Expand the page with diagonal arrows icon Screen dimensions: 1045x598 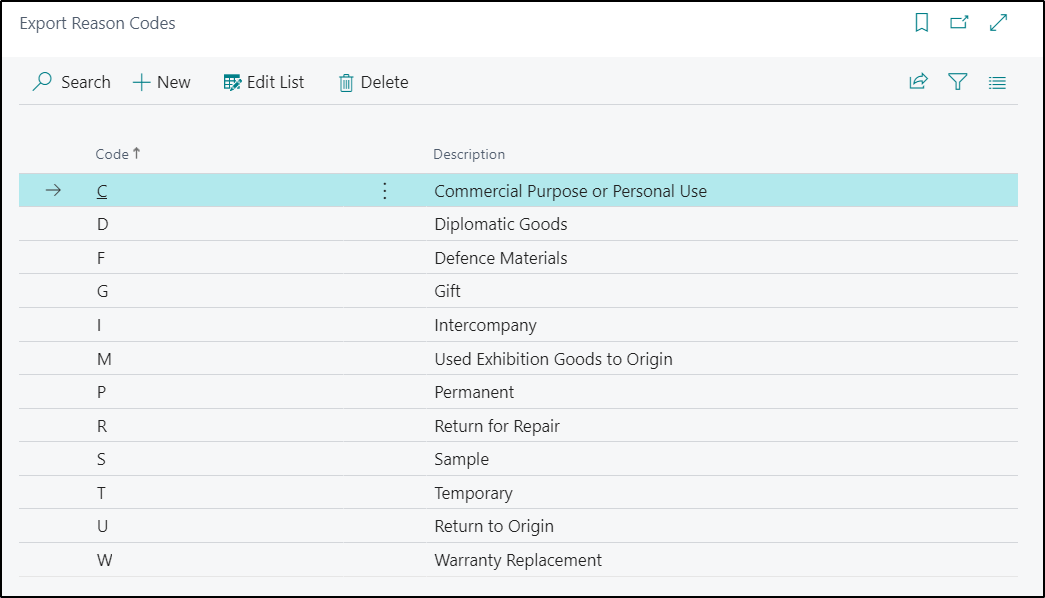point(998,23)
